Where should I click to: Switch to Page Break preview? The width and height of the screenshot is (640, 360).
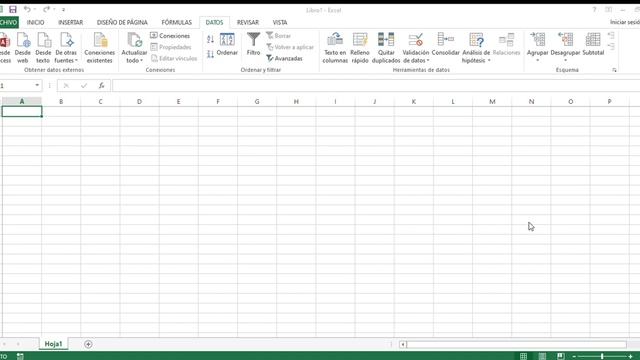point(561,356)
